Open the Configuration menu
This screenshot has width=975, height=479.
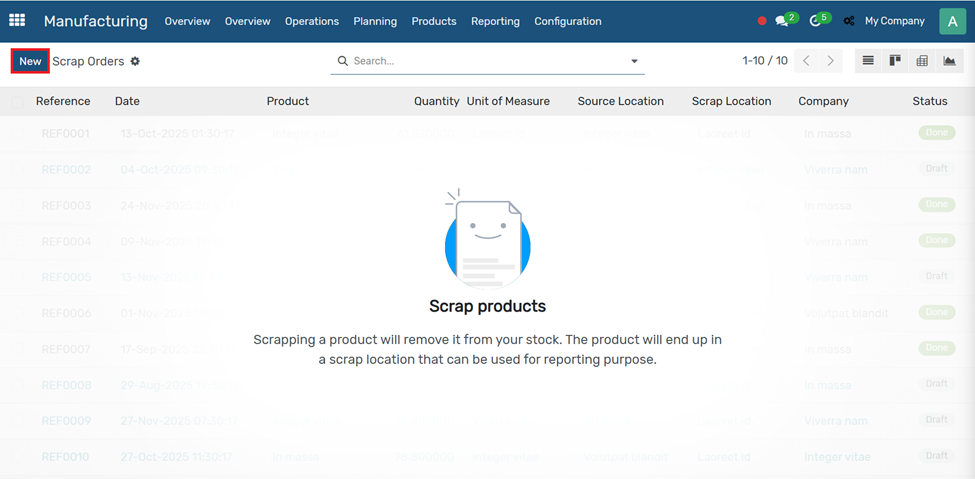pos(567,21)
